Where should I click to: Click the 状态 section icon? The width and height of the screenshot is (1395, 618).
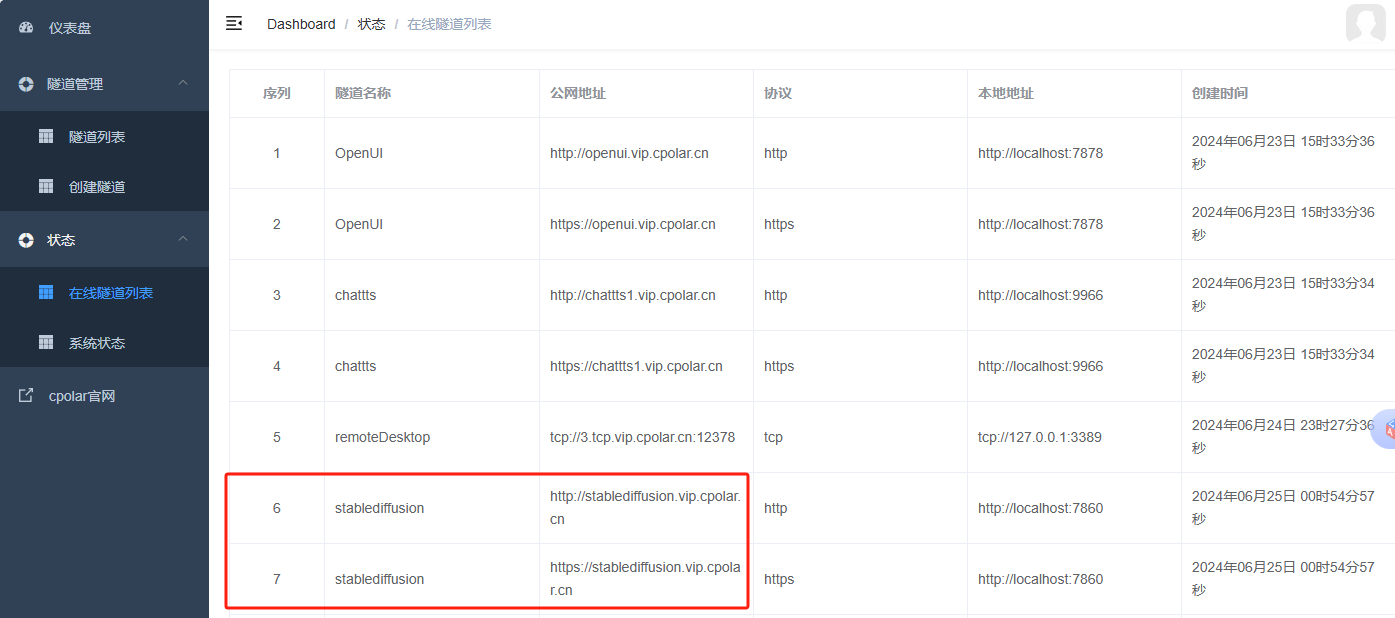[x=26, y=240]
